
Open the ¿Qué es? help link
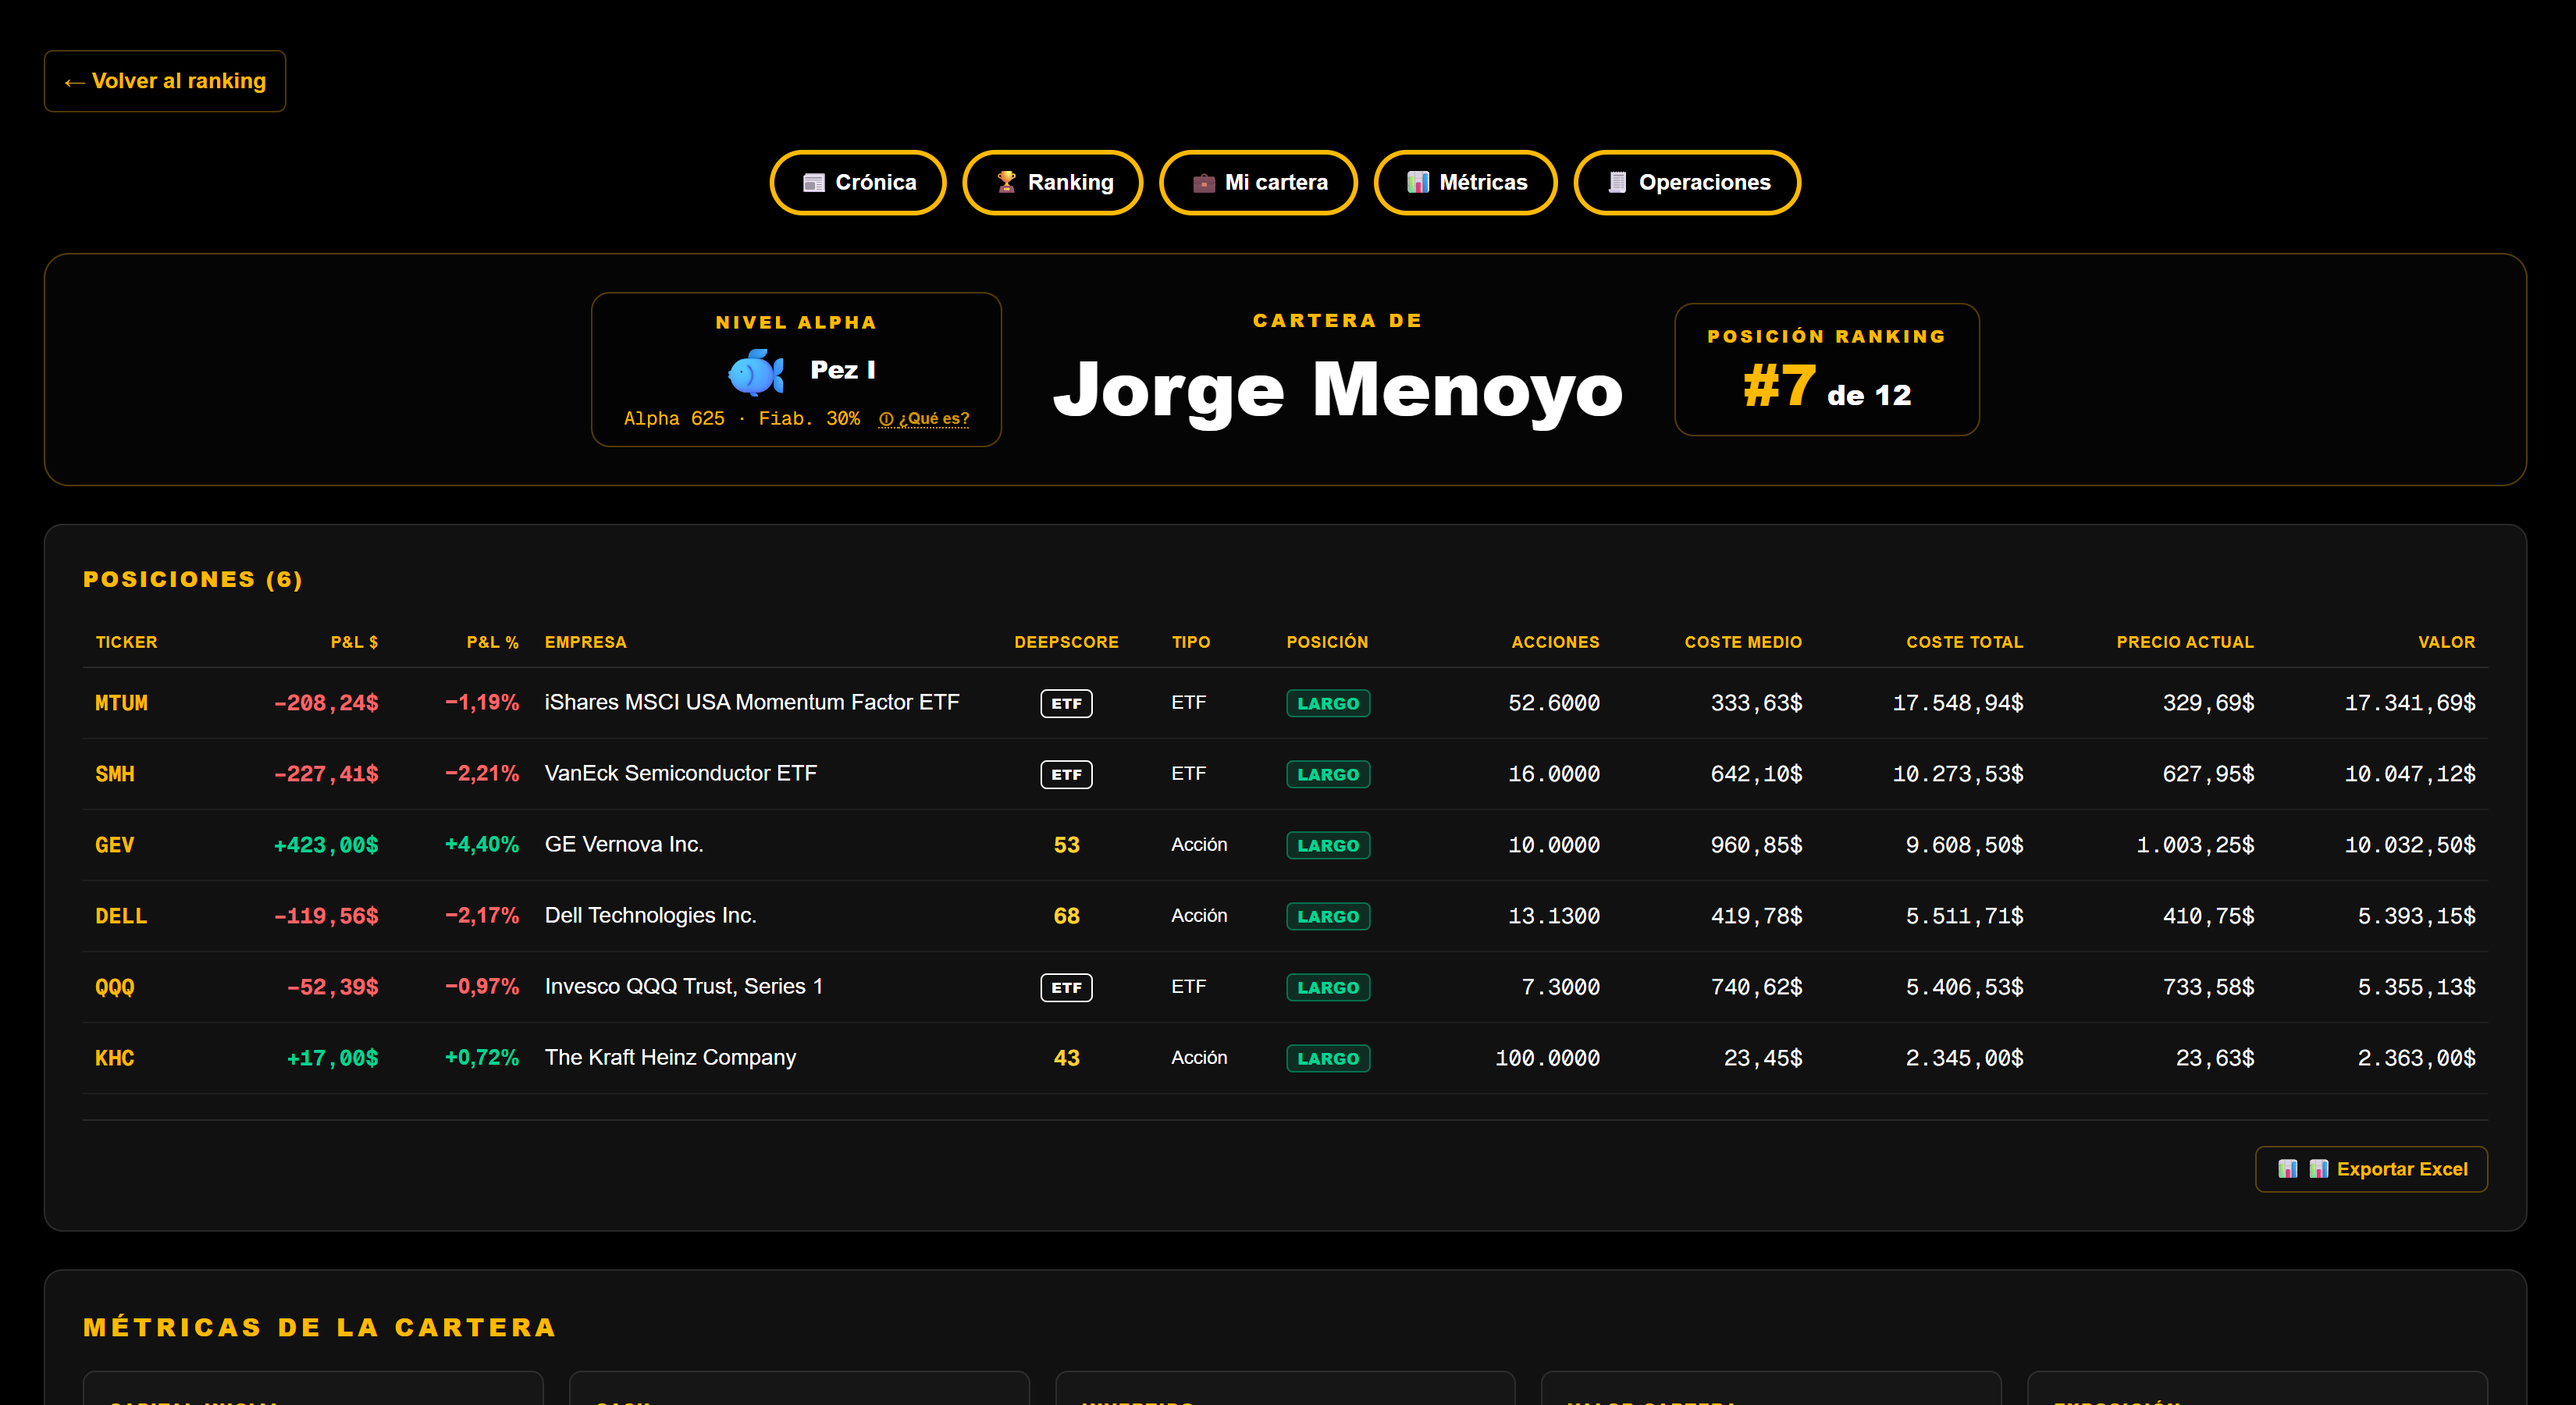[x=924, y=419]
